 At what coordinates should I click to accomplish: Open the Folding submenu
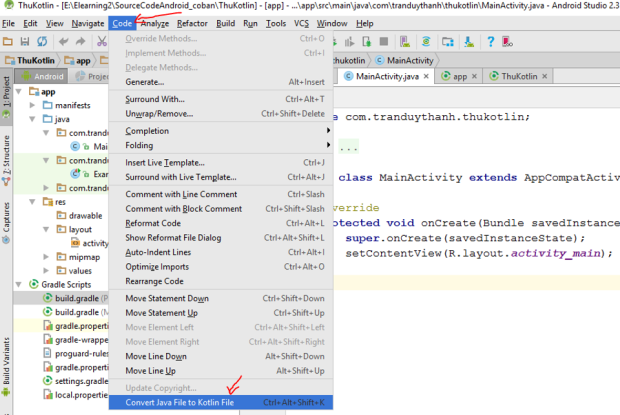(x=221, y=145)
